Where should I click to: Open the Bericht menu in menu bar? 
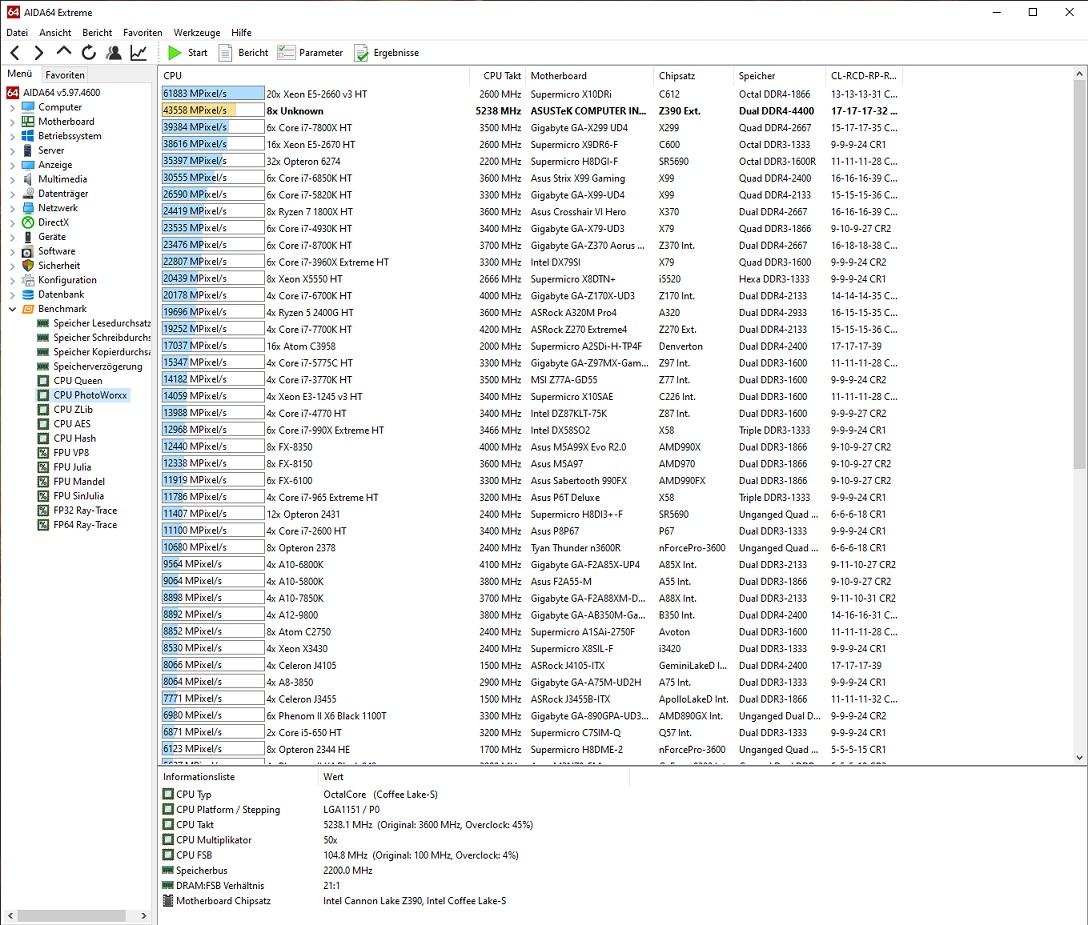97,33
